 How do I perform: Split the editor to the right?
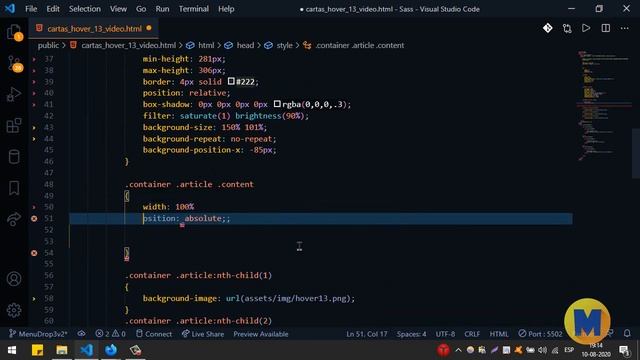pyautogui.click(x=606, y=28)
